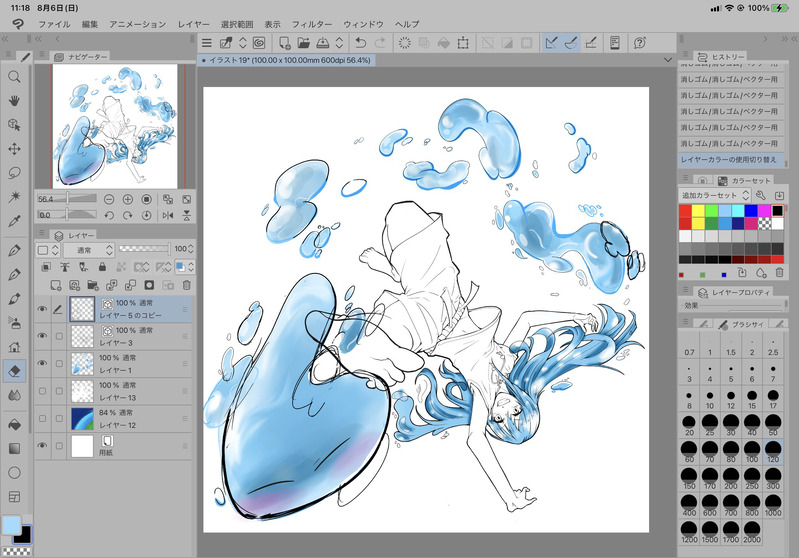Open the アニメーション menu
The image size is (799, 558).
click(x=137, y=24)
